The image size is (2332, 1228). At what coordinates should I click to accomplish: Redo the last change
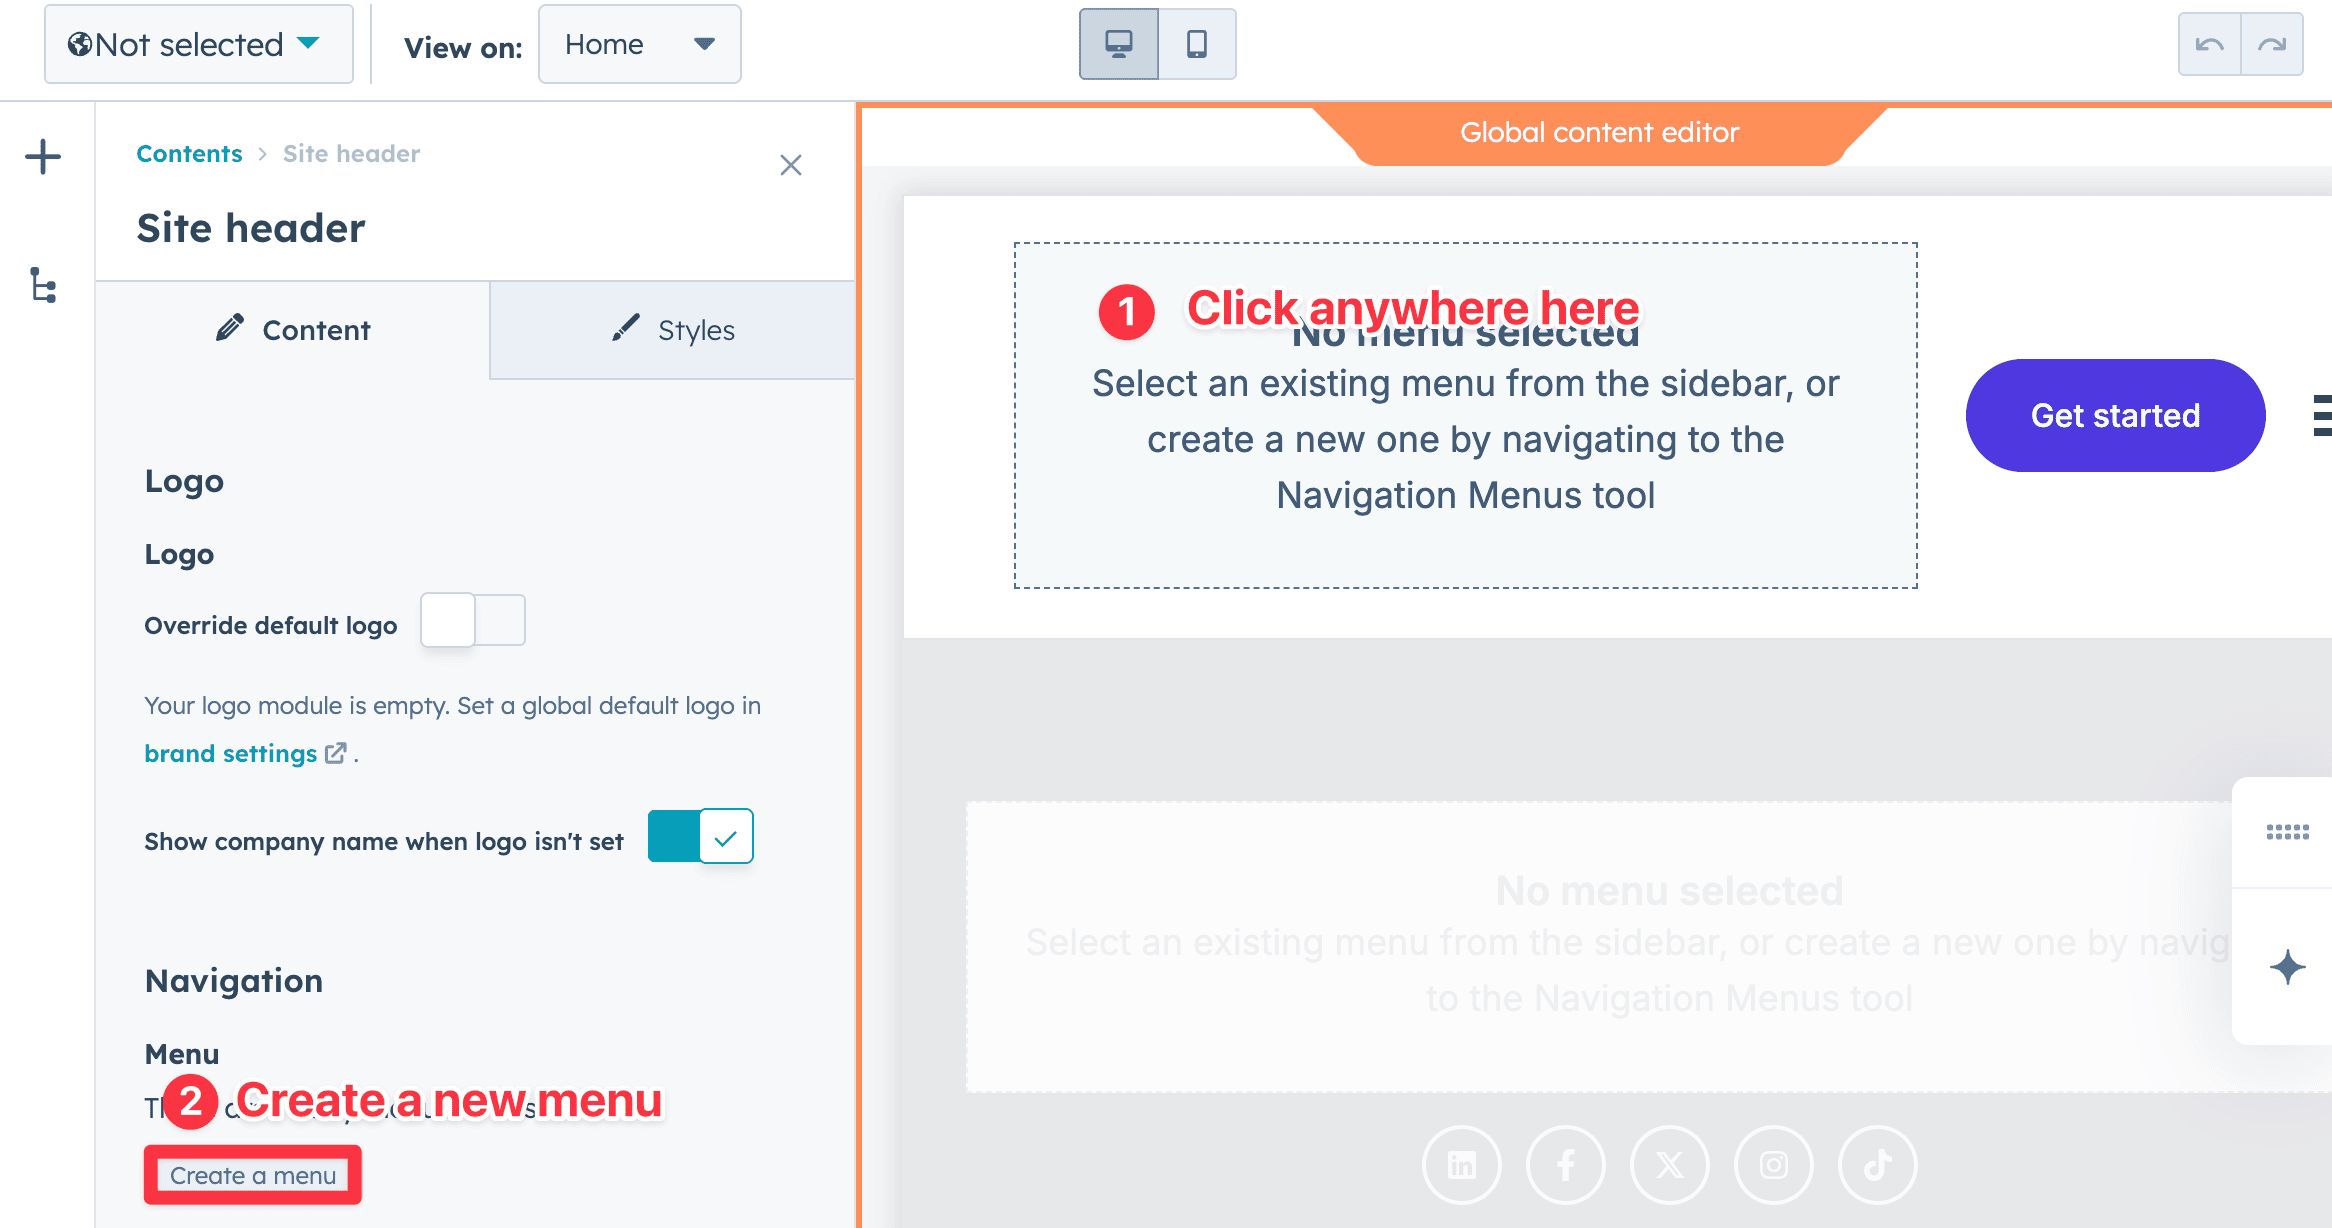pyautogui.click(x=2271, y=43)
